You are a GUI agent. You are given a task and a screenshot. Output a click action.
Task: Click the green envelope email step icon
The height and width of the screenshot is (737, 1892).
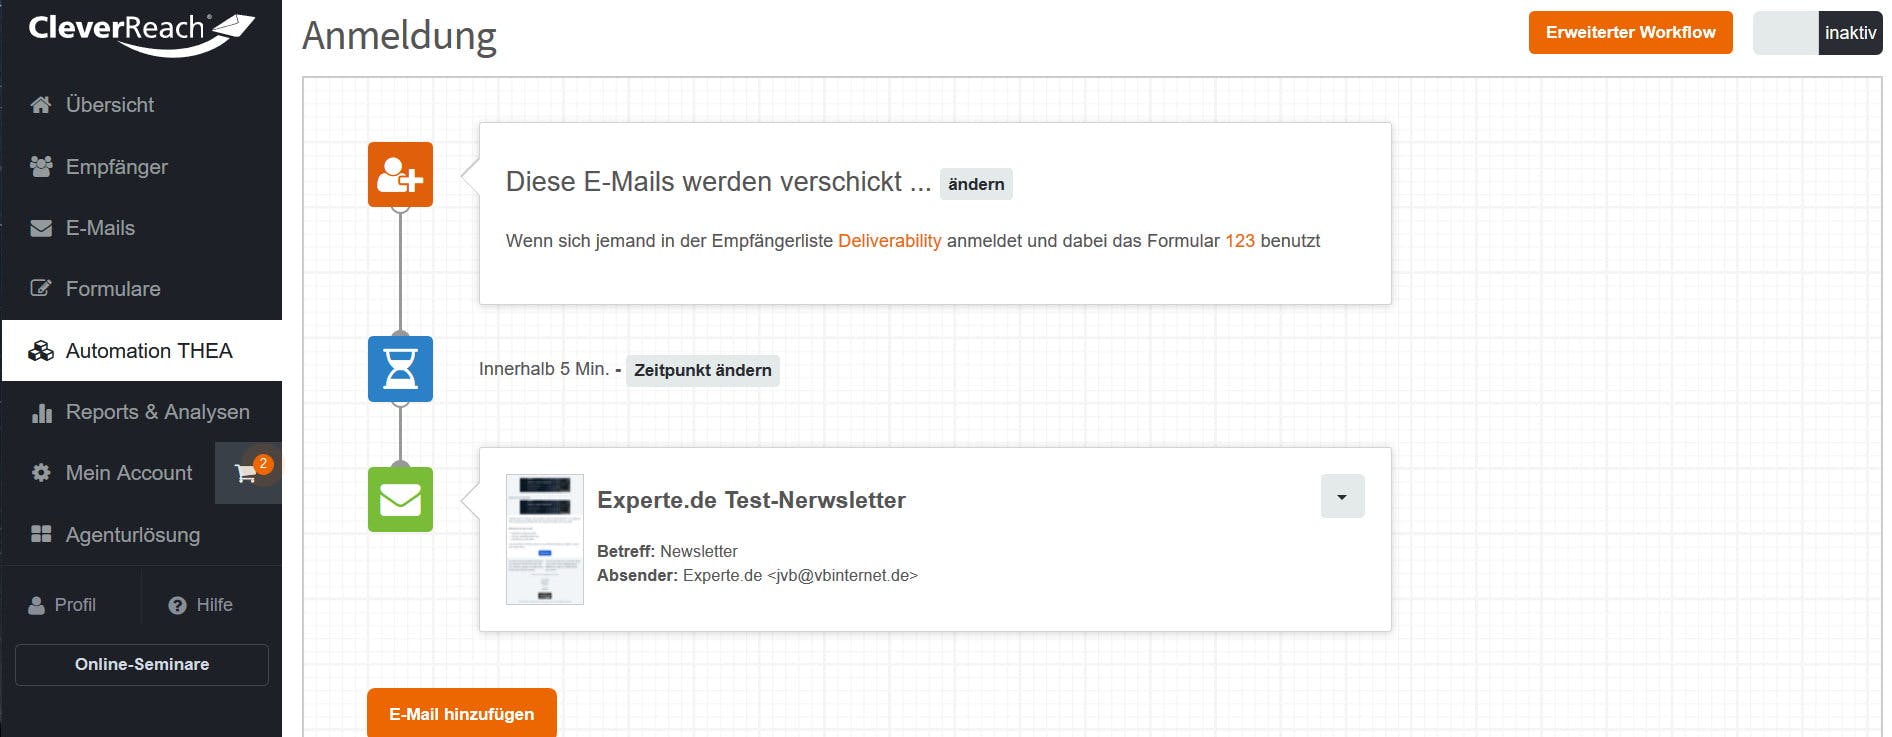tap(399, 498)
